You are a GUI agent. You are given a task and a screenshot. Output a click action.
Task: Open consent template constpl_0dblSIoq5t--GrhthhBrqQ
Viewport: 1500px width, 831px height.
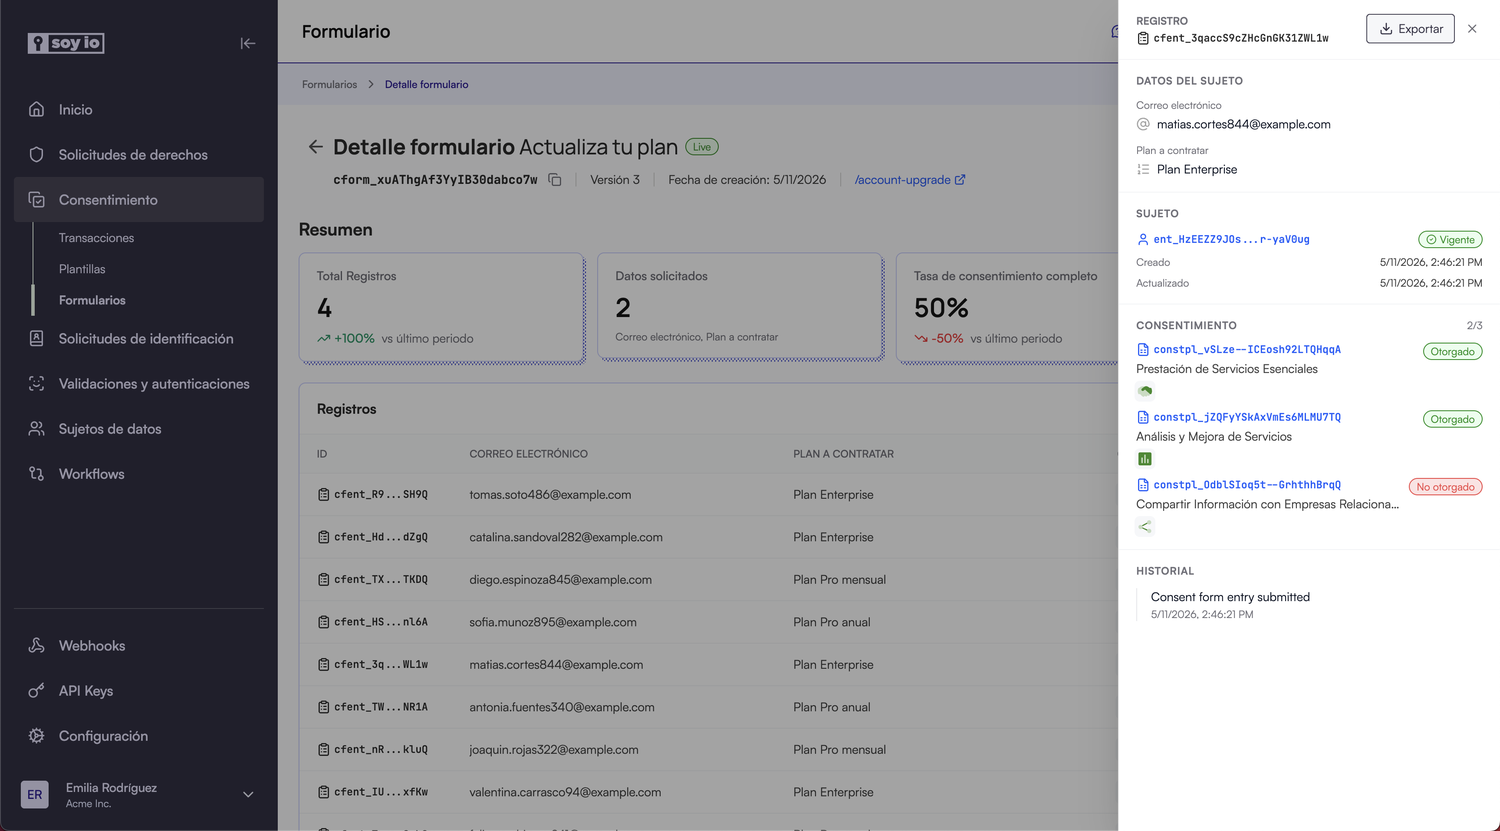[1247, 484]
